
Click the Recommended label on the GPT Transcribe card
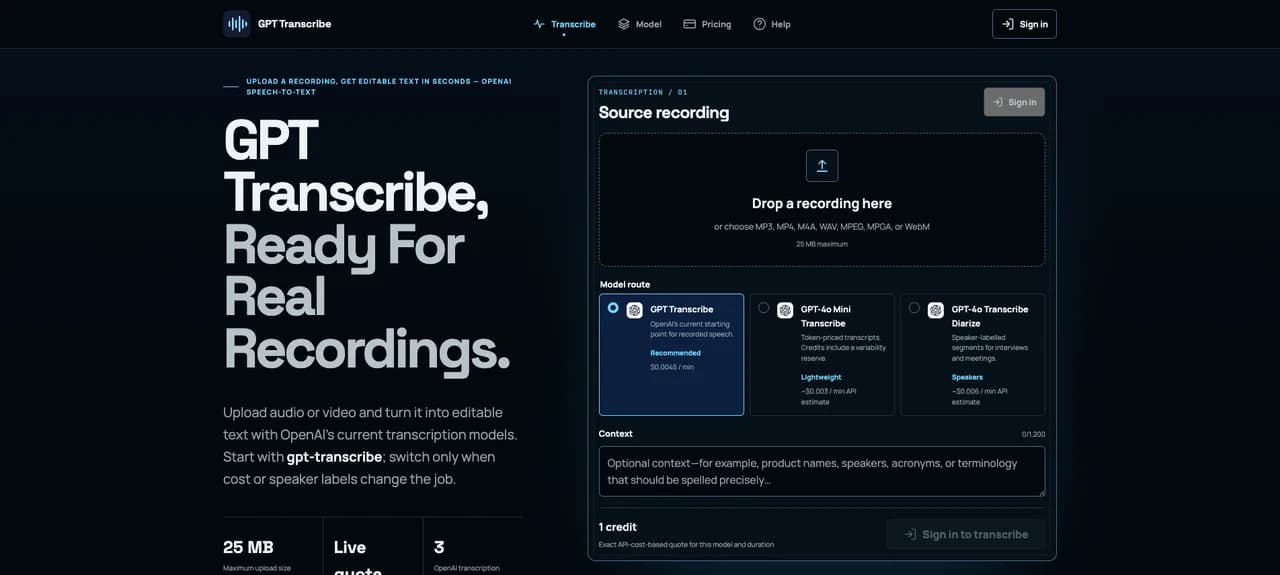(676, 353)
